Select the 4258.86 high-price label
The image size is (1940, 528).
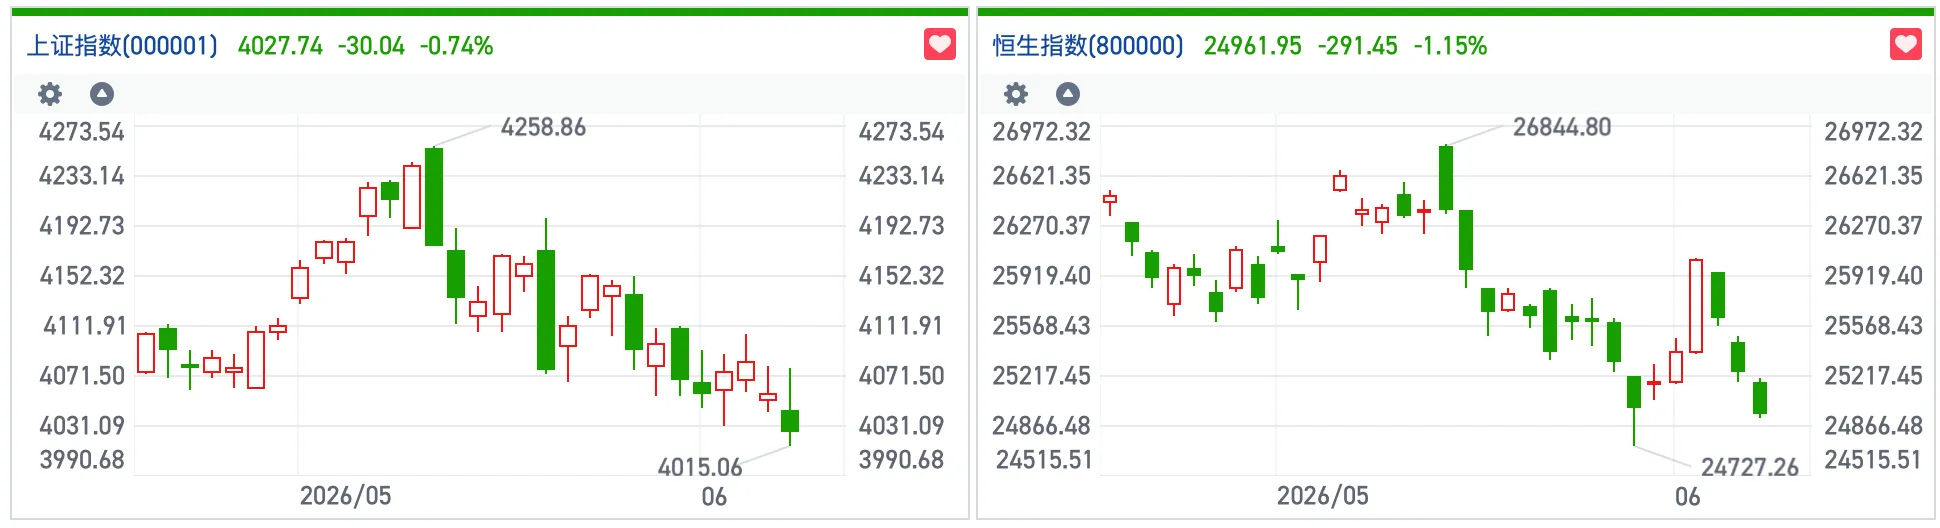pyautogui.click(x=543, y=127)
